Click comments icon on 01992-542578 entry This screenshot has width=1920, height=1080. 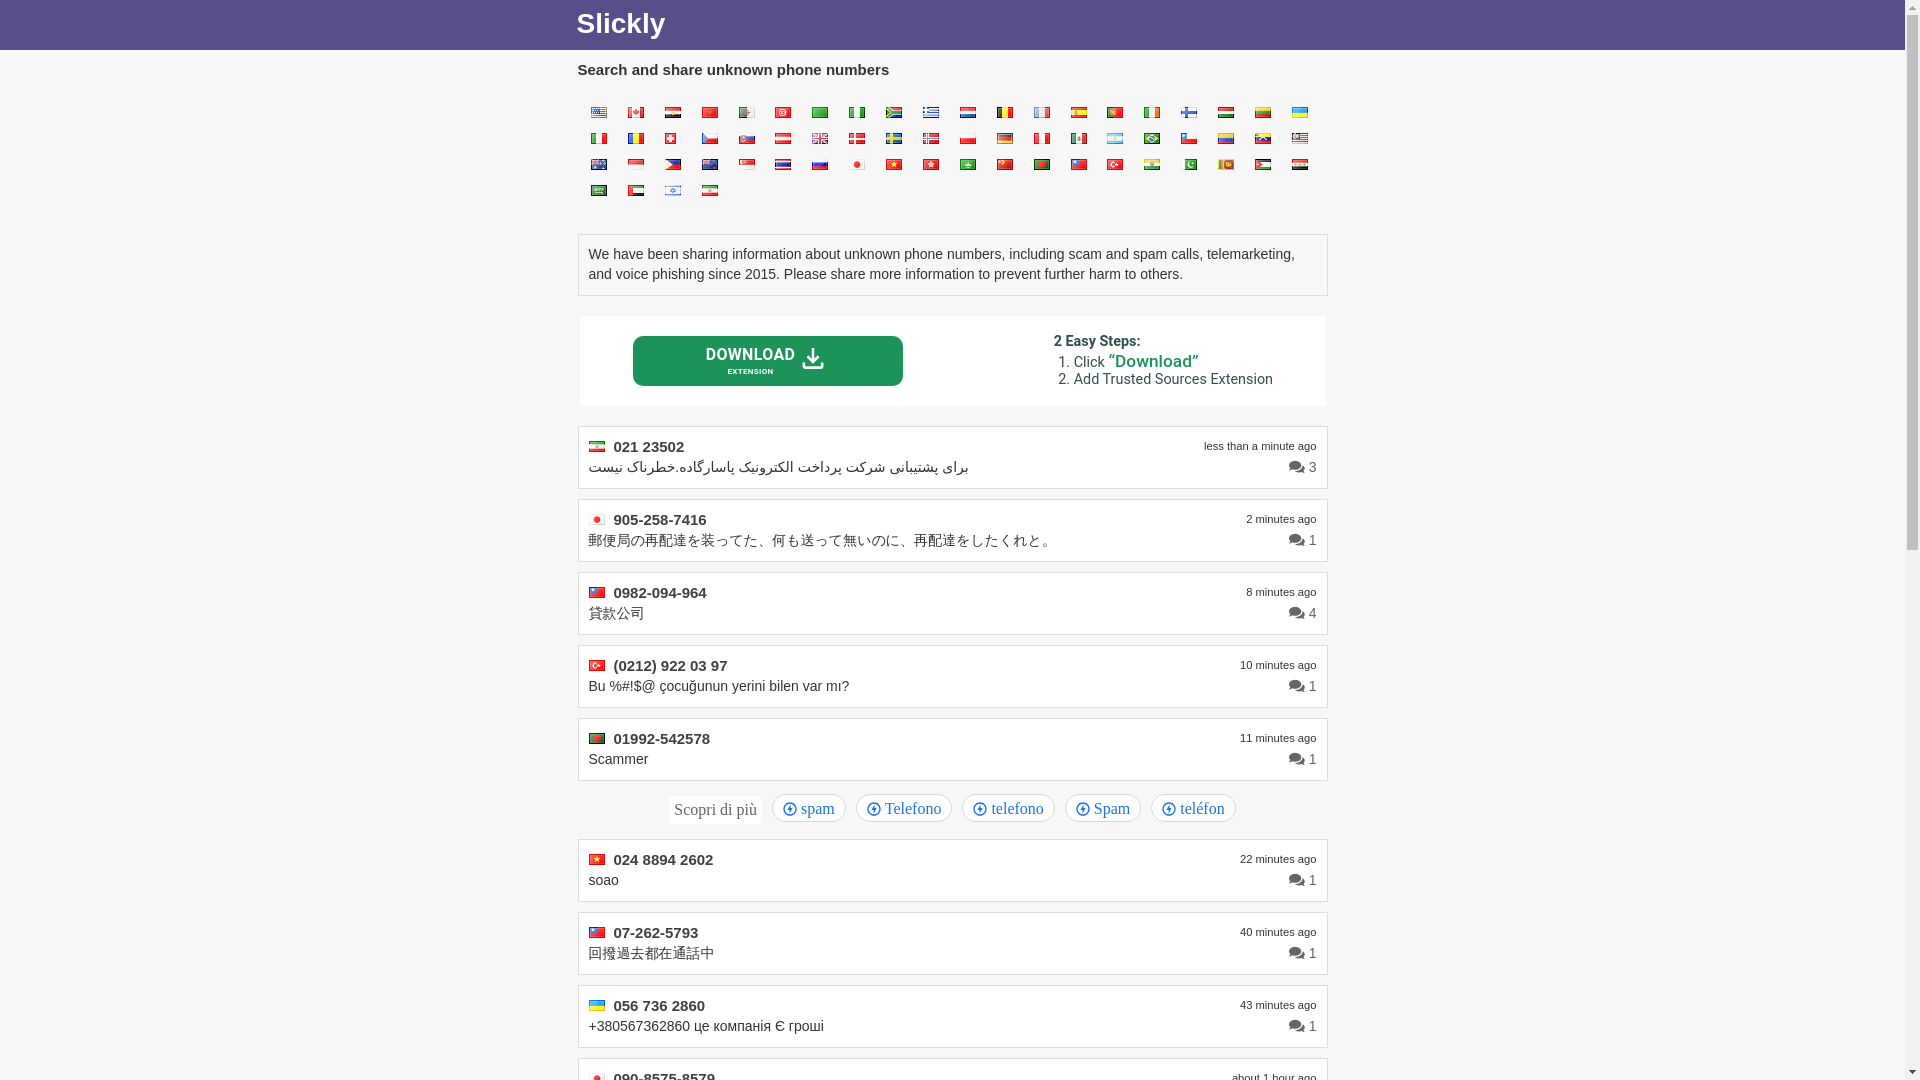(1296, 759)
